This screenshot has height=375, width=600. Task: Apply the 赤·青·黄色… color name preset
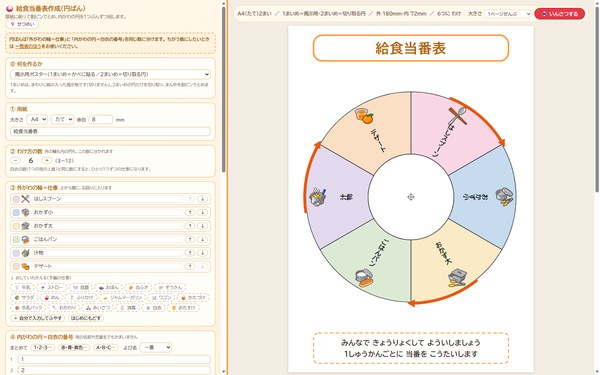(x=74, y=347)
